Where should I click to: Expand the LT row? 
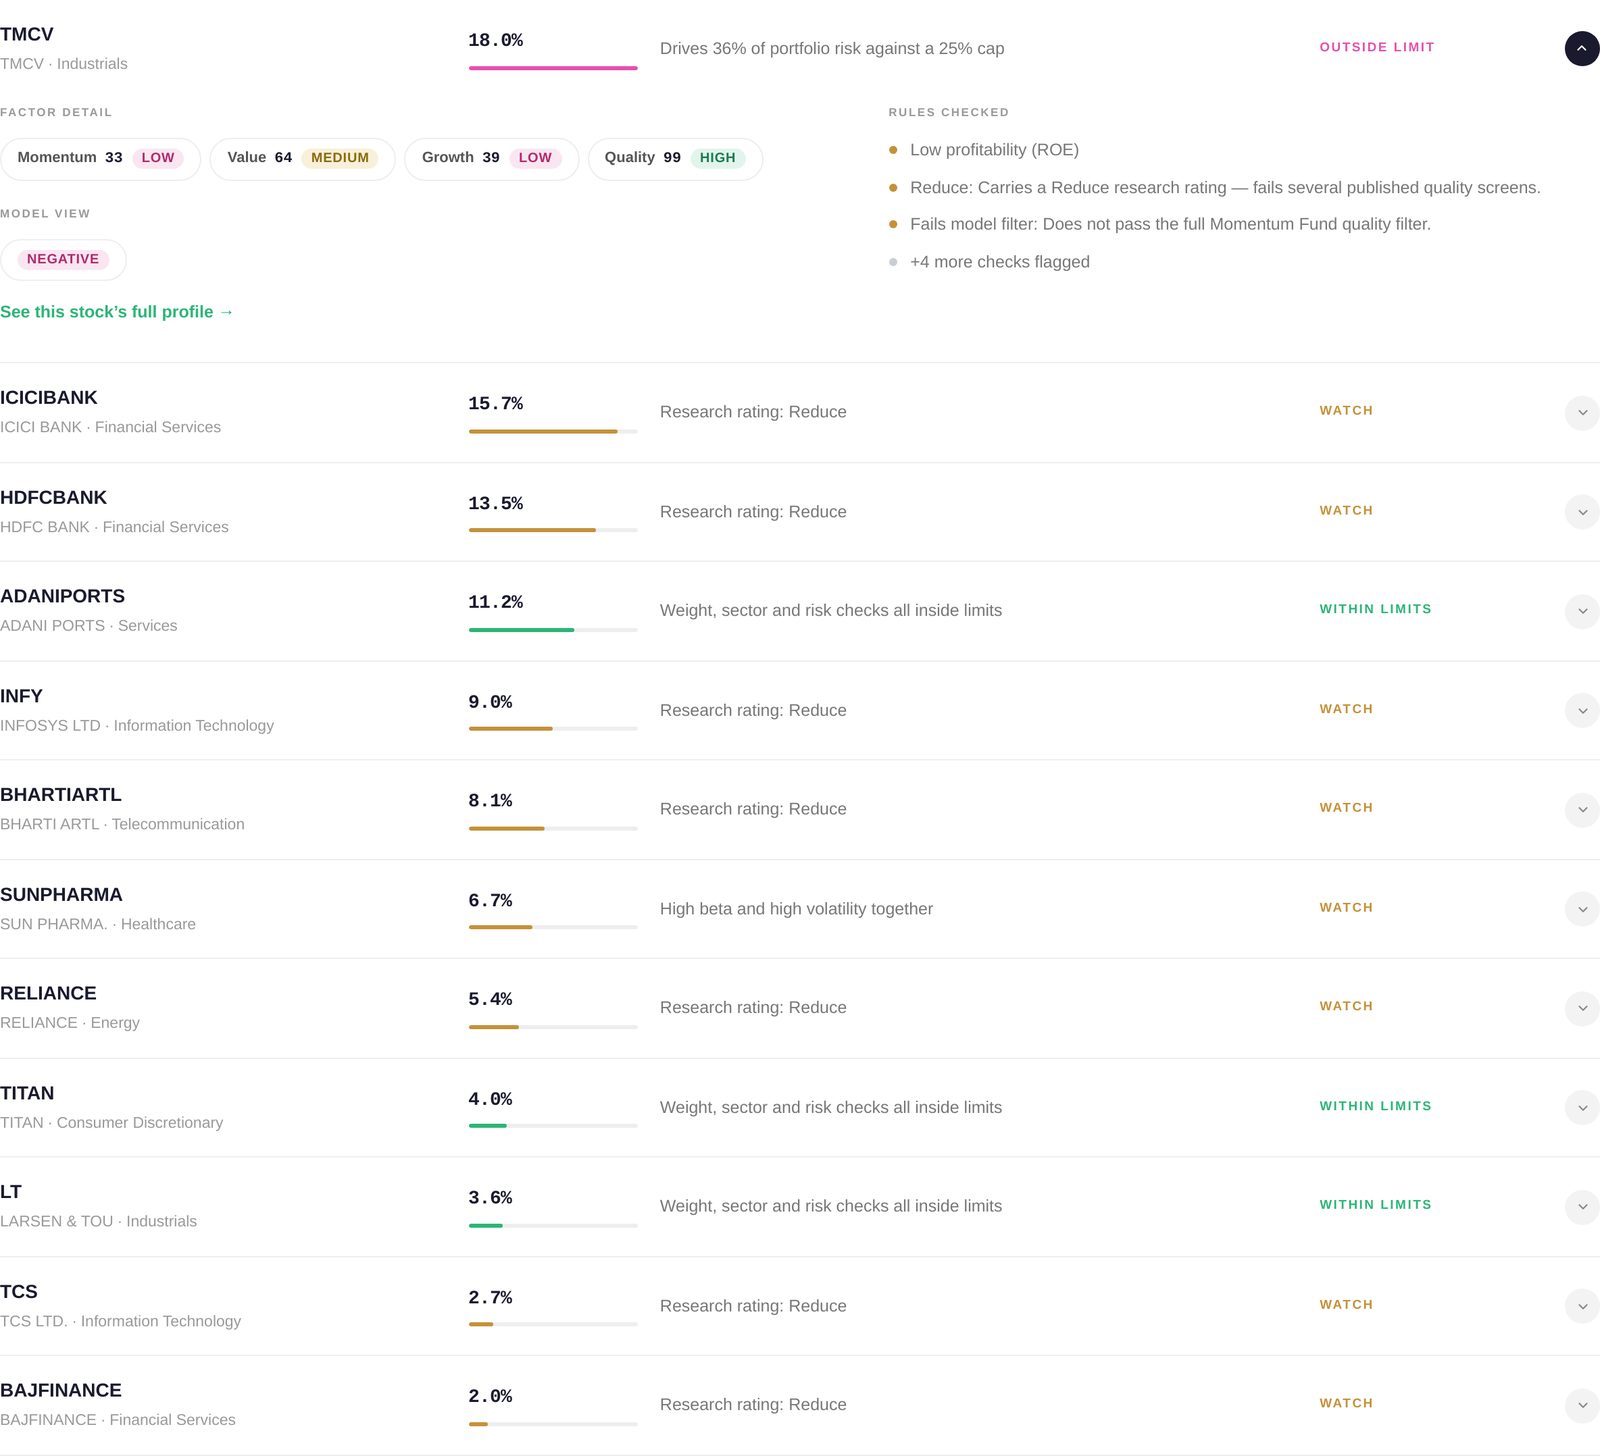click(1581, 1207)
